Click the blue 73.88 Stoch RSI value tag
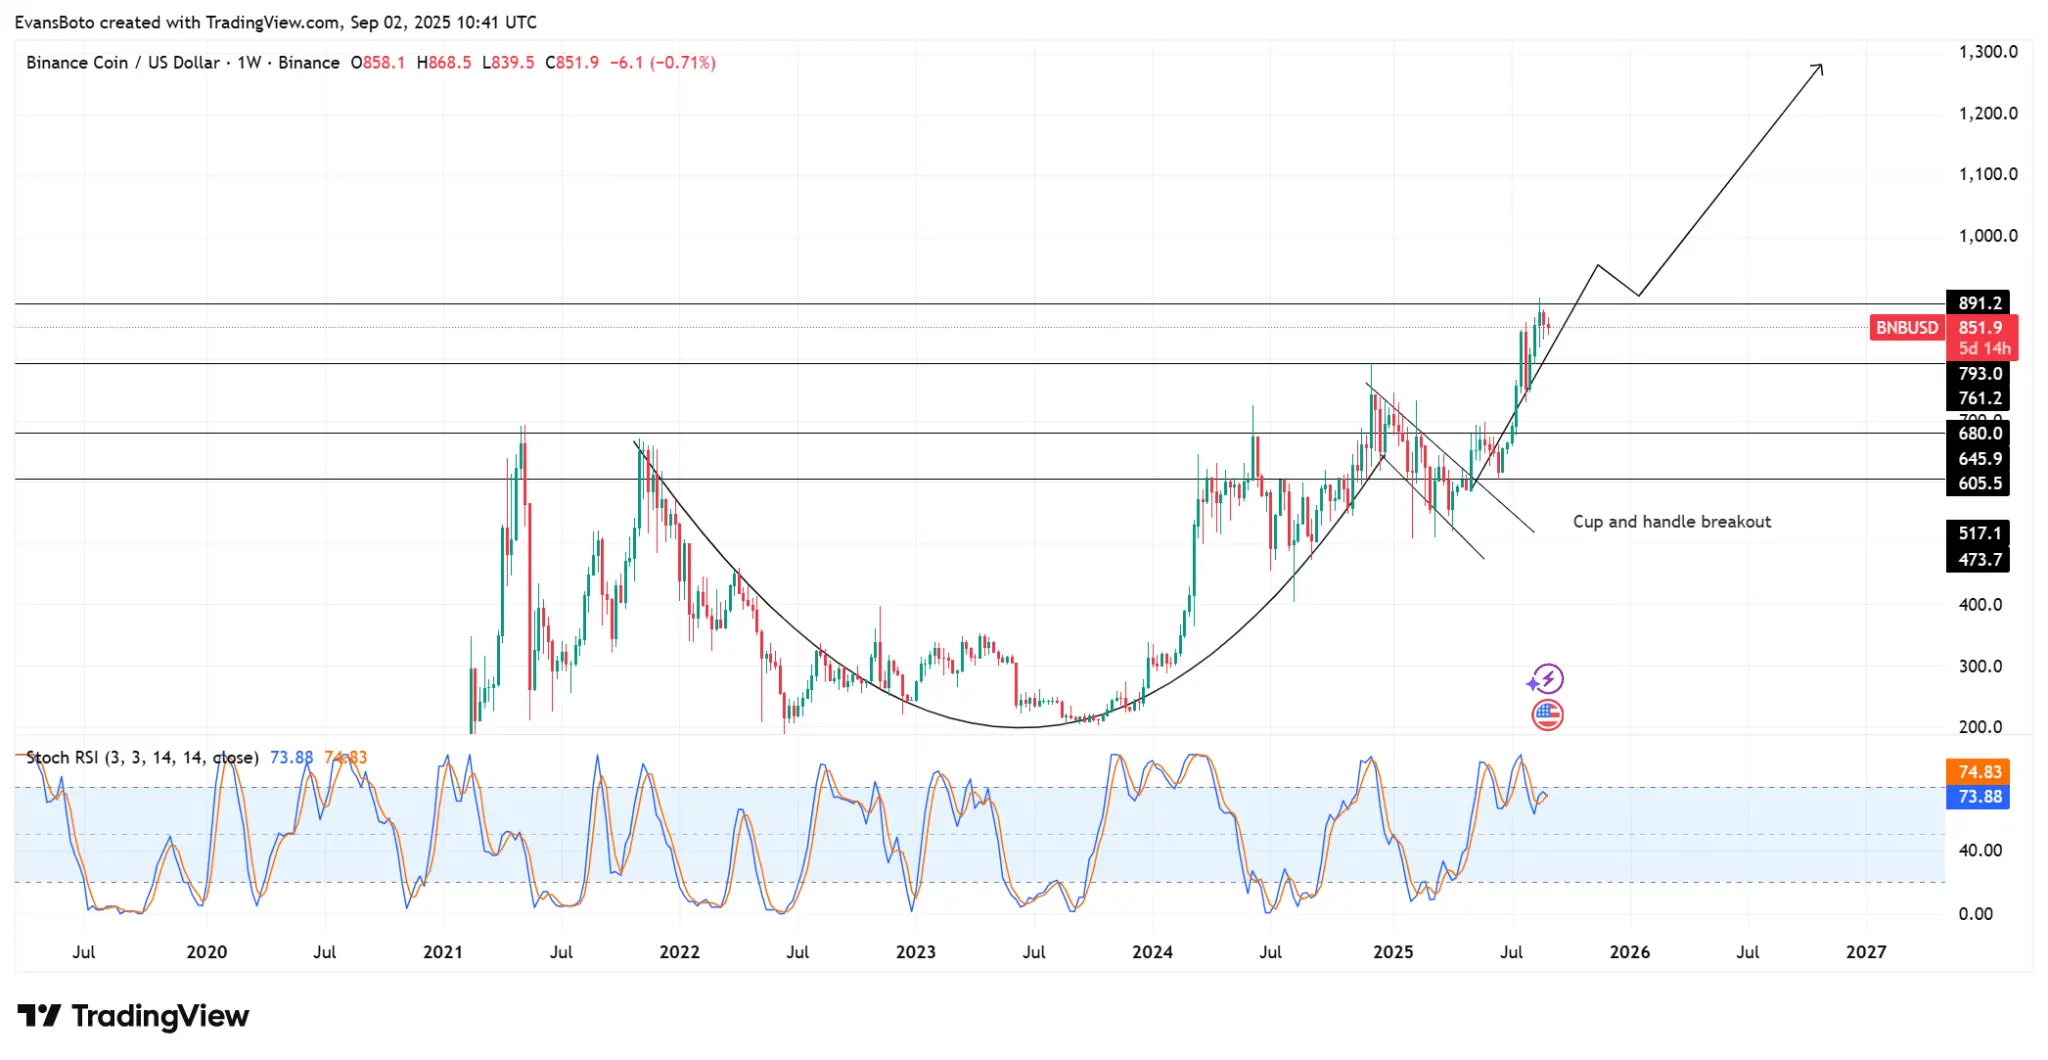The width and height of the screenshot is (2048, 1060). 1980,797
